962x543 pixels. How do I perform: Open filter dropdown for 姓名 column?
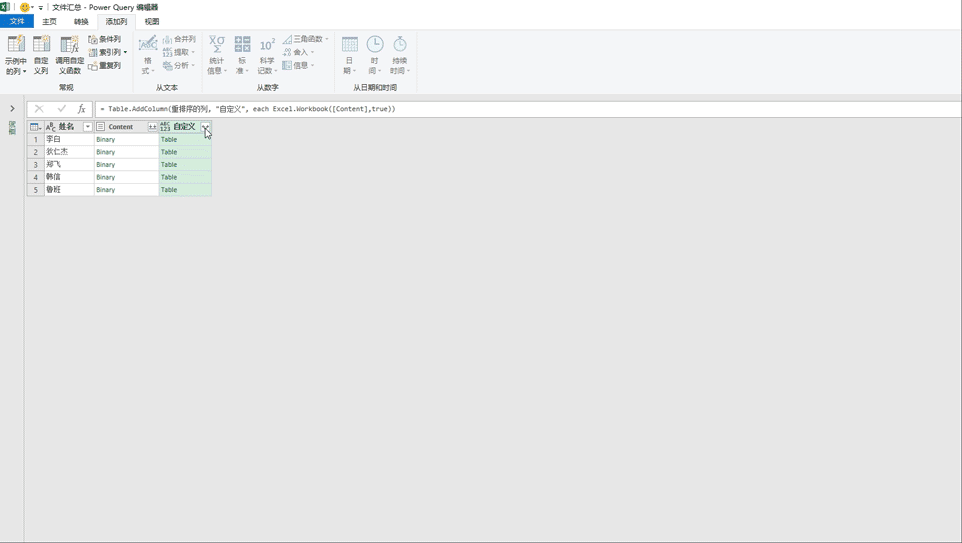[x=88, y=127]
